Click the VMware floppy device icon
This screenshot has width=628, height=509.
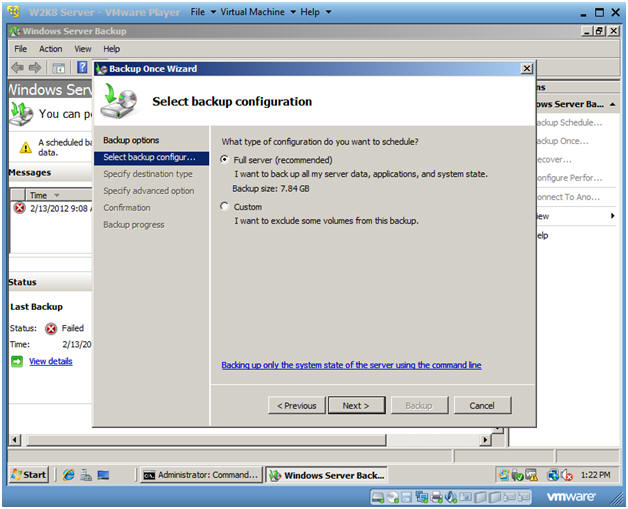coord(407,497)
